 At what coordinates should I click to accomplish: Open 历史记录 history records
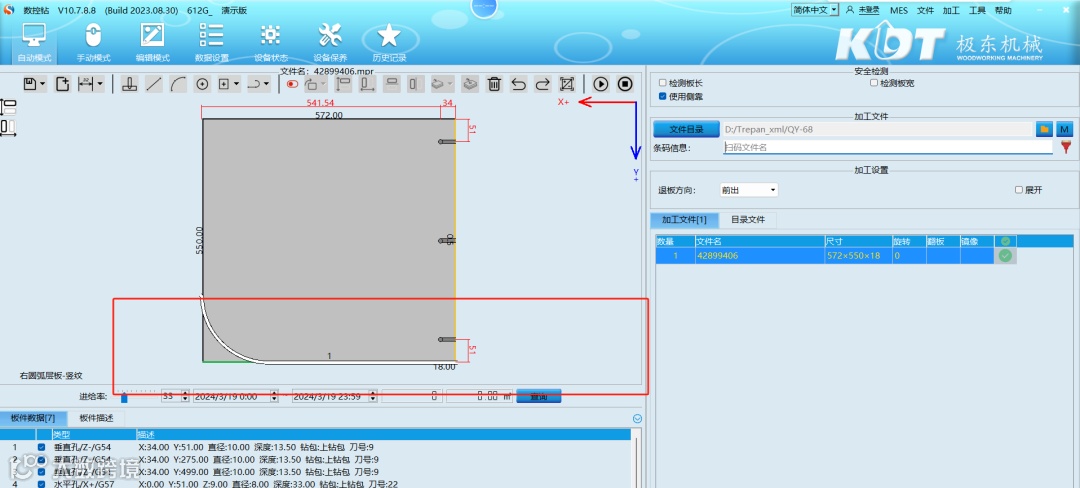[x=389, y=41]
